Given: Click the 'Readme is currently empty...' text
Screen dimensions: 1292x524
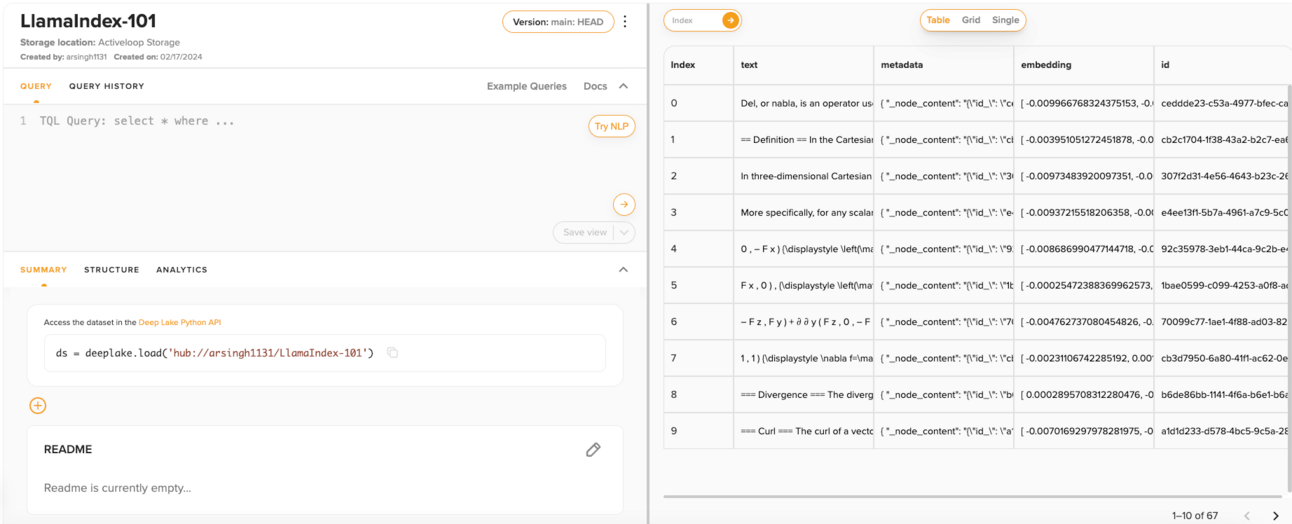Looking at the screenshot, I should point(117,488).
